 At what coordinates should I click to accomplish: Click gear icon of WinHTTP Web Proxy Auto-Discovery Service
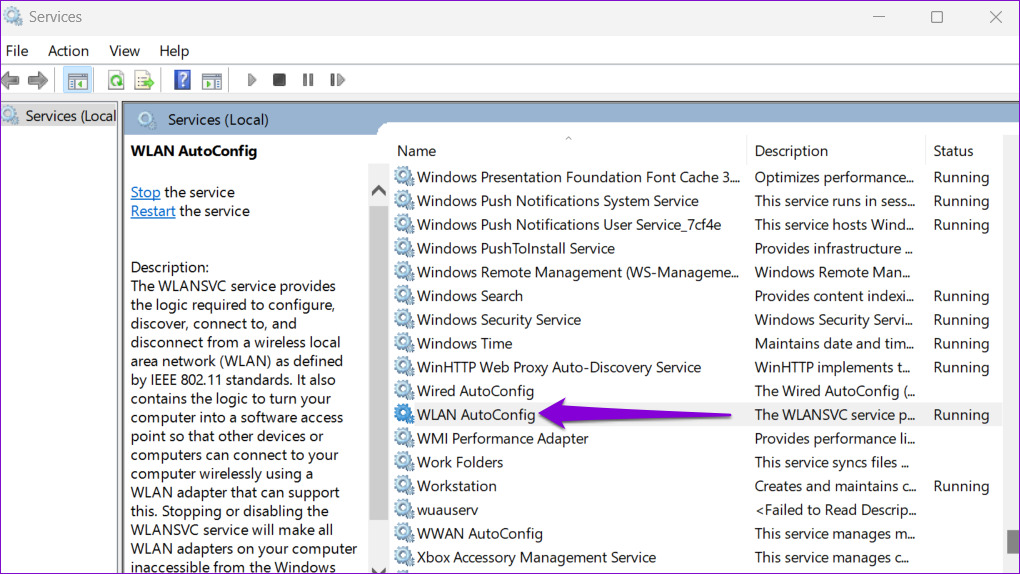point(404,366)
